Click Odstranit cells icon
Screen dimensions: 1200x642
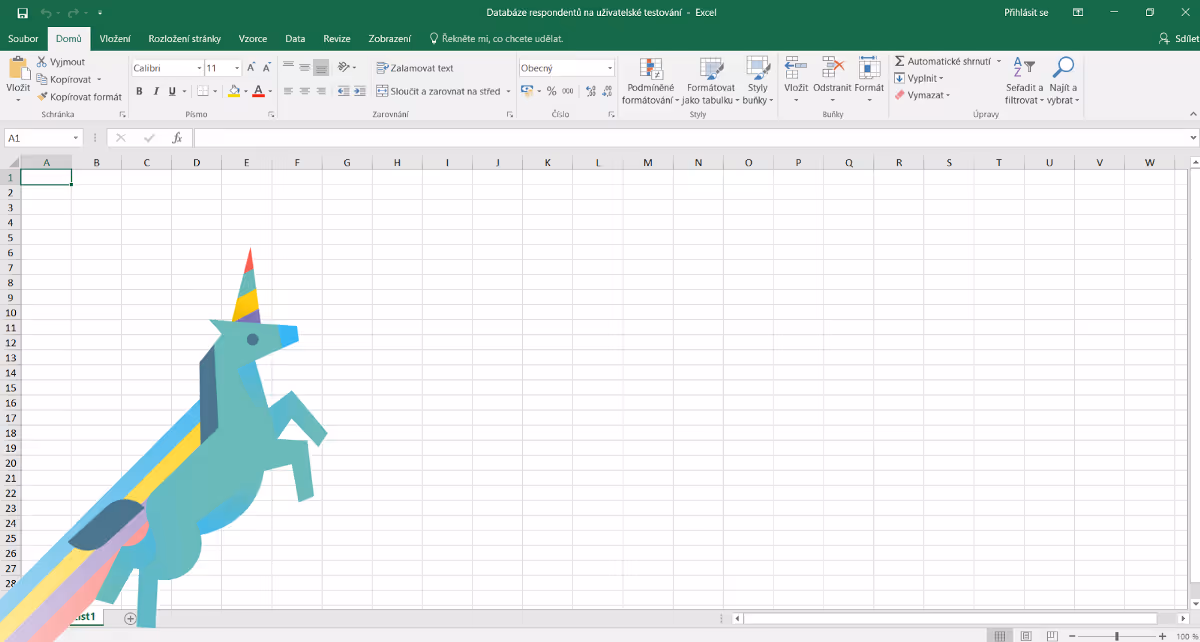[832, 68]
